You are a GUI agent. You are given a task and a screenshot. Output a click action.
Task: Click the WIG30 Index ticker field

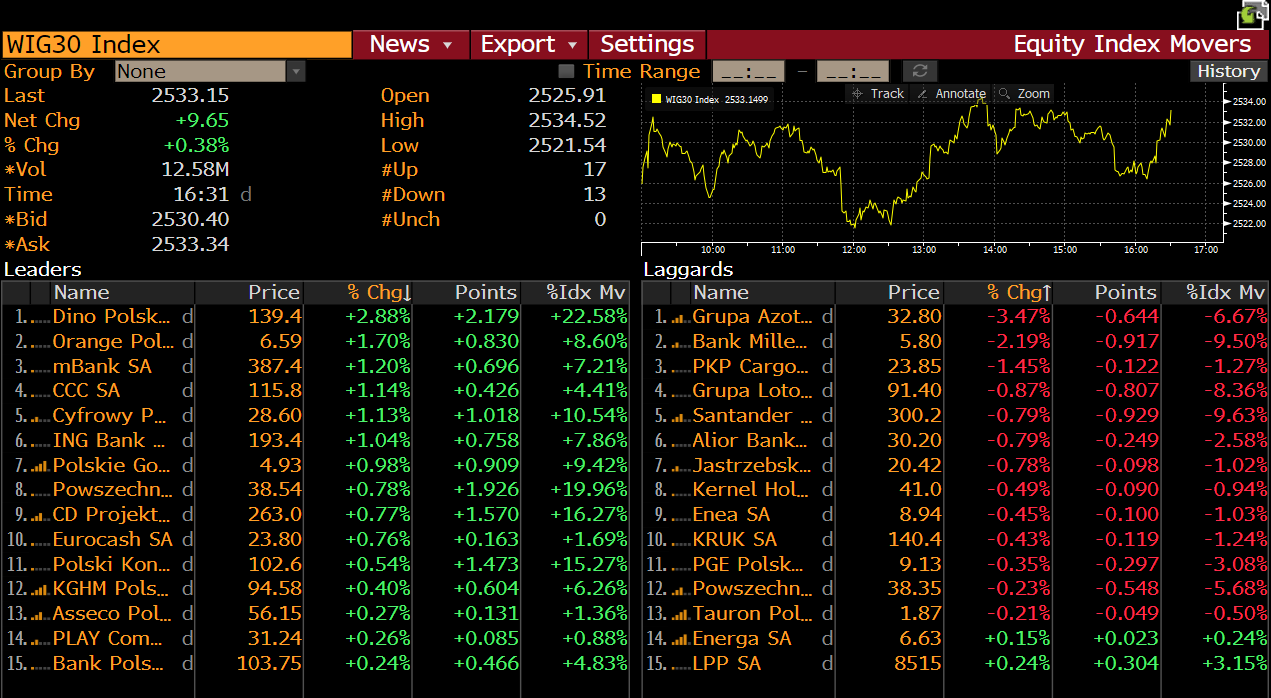[x=177, y=45]
